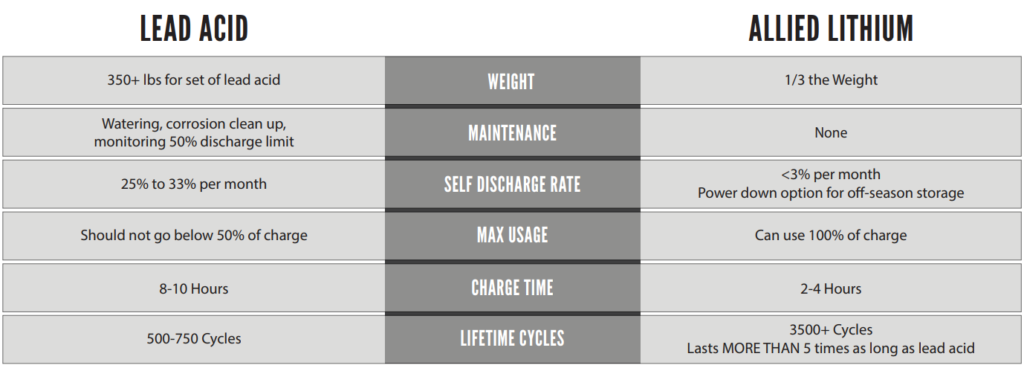Click the watering, corrosion clean up cell
This screenshot has height=368, width=1024.
(194, 132)
